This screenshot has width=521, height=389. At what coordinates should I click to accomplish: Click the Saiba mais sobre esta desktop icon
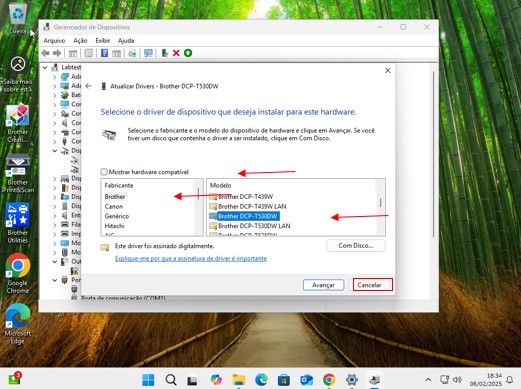tap(18, 75)
